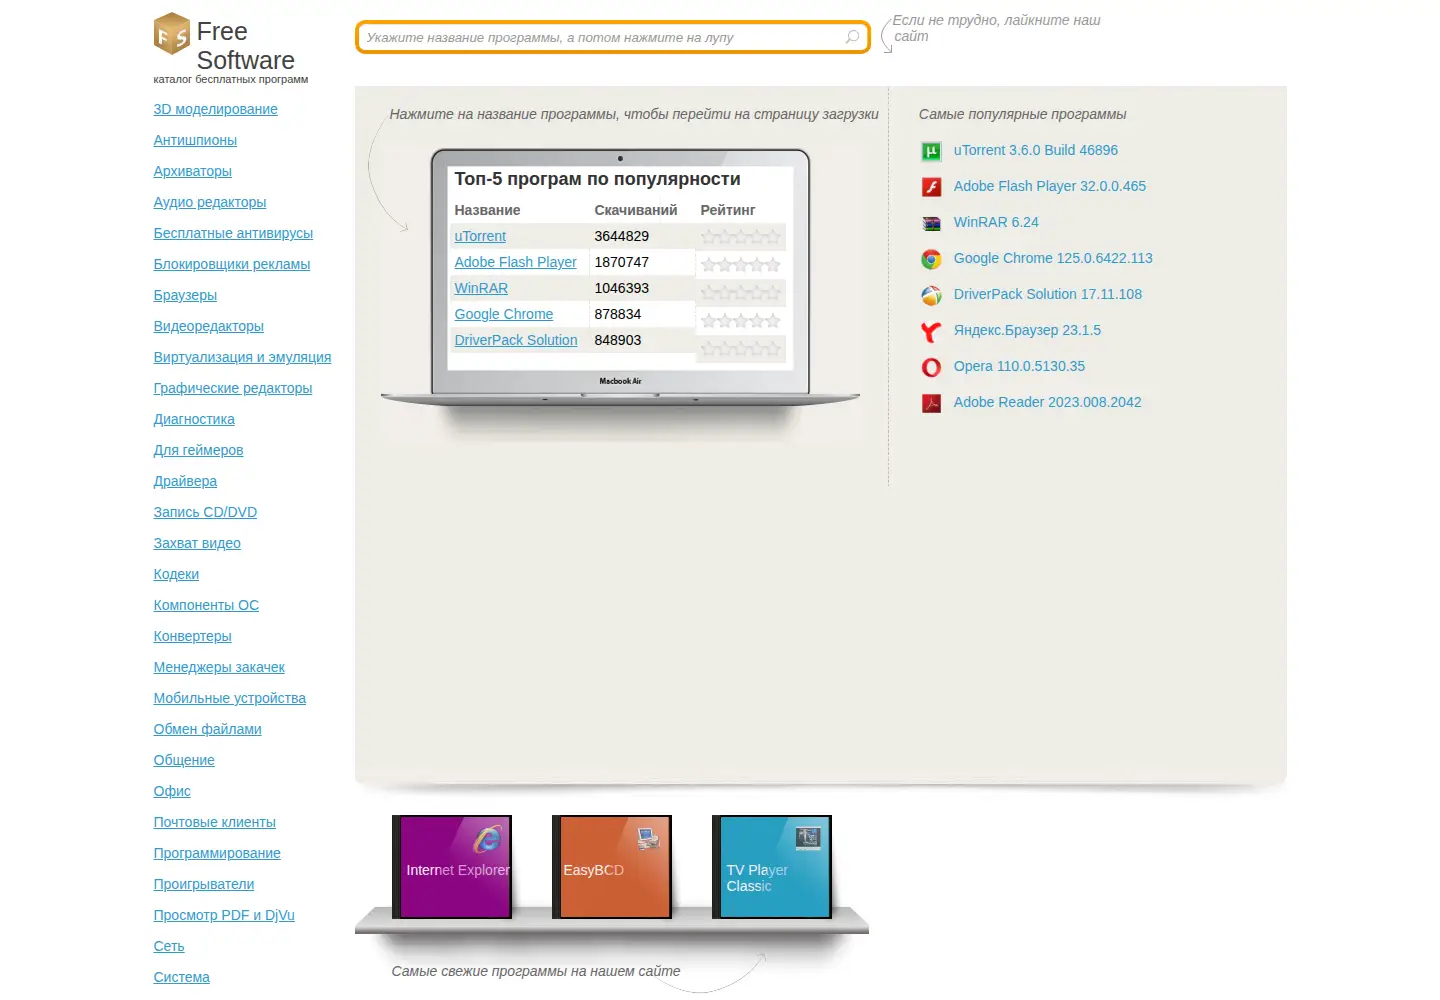
Task: Click the DriverPack Solution icon
Action: [931, 295]
